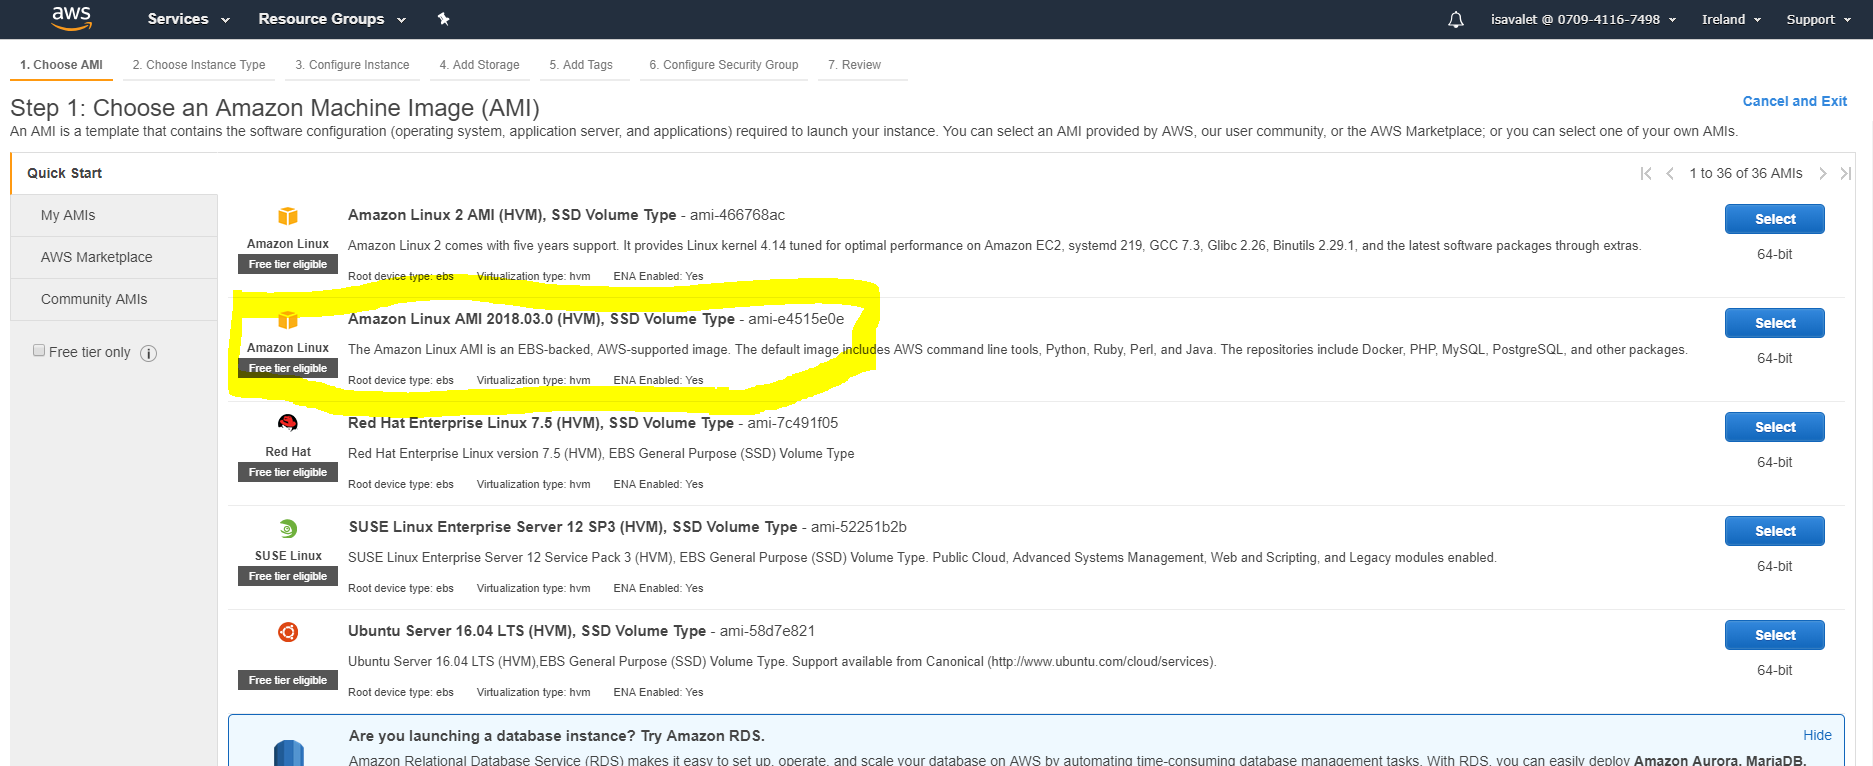Screen dimensions: 1873x766
Task: Click the Amazon Linux 2 AMI title
Action: click(x=512, y=215)
